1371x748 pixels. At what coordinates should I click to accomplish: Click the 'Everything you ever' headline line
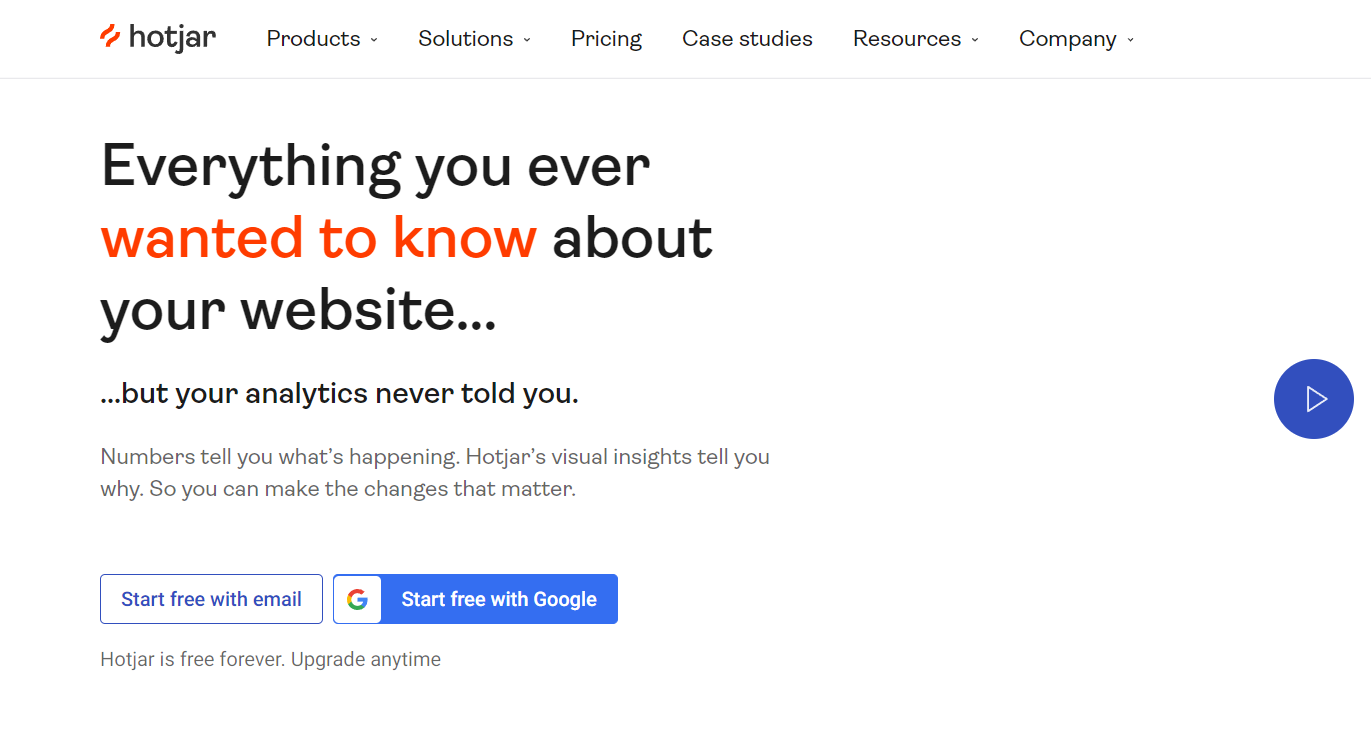click(x=376, y=167)
